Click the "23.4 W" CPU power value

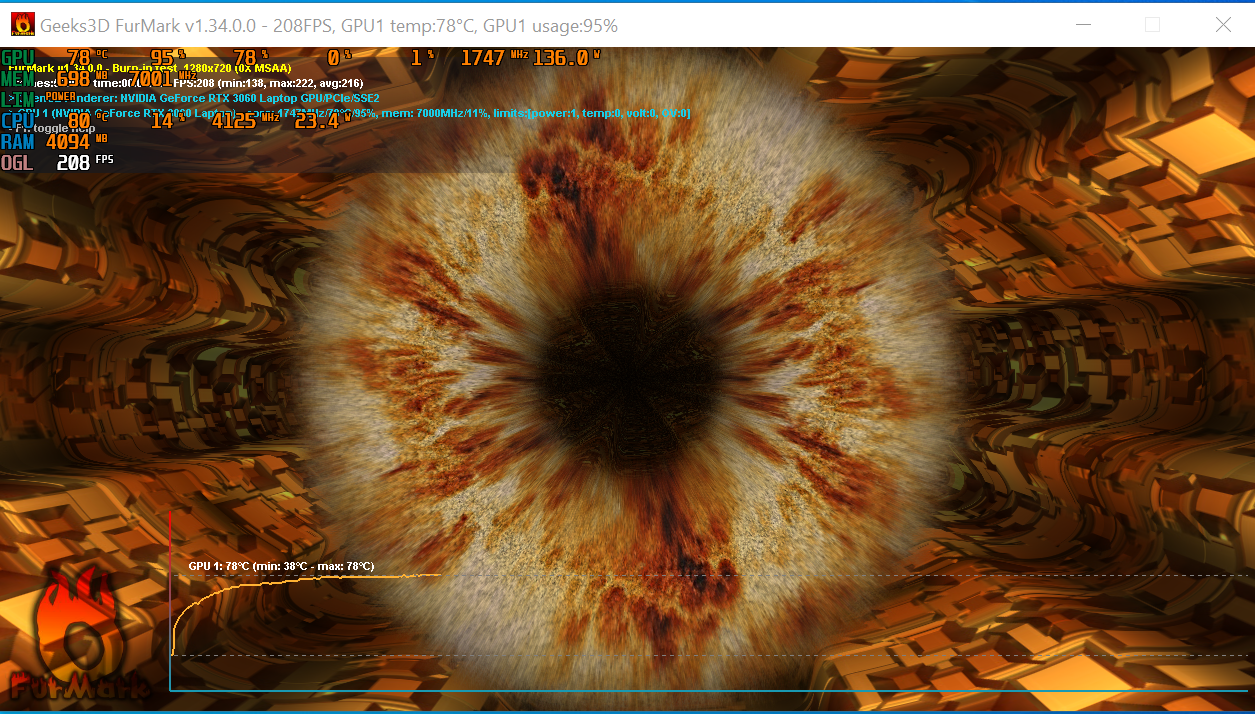(322, 121)
